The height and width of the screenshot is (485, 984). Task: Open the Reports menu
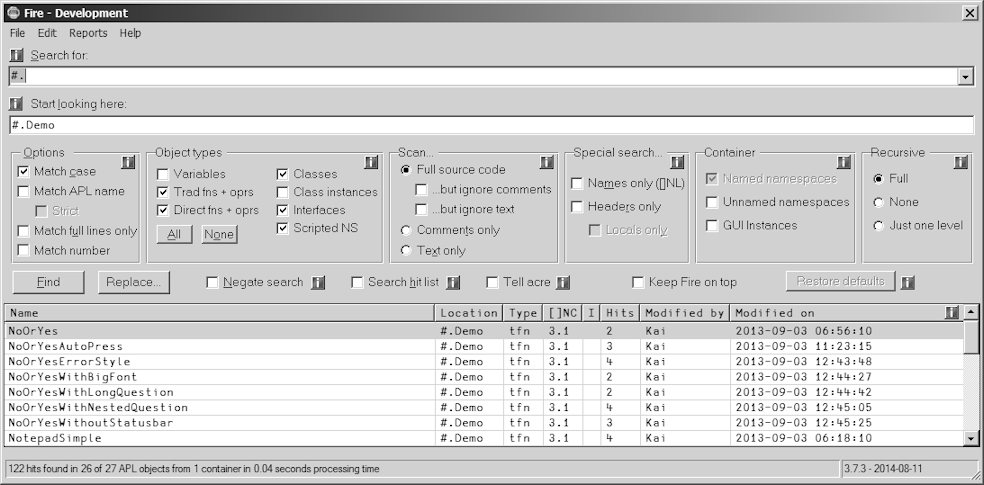[88, 33]
